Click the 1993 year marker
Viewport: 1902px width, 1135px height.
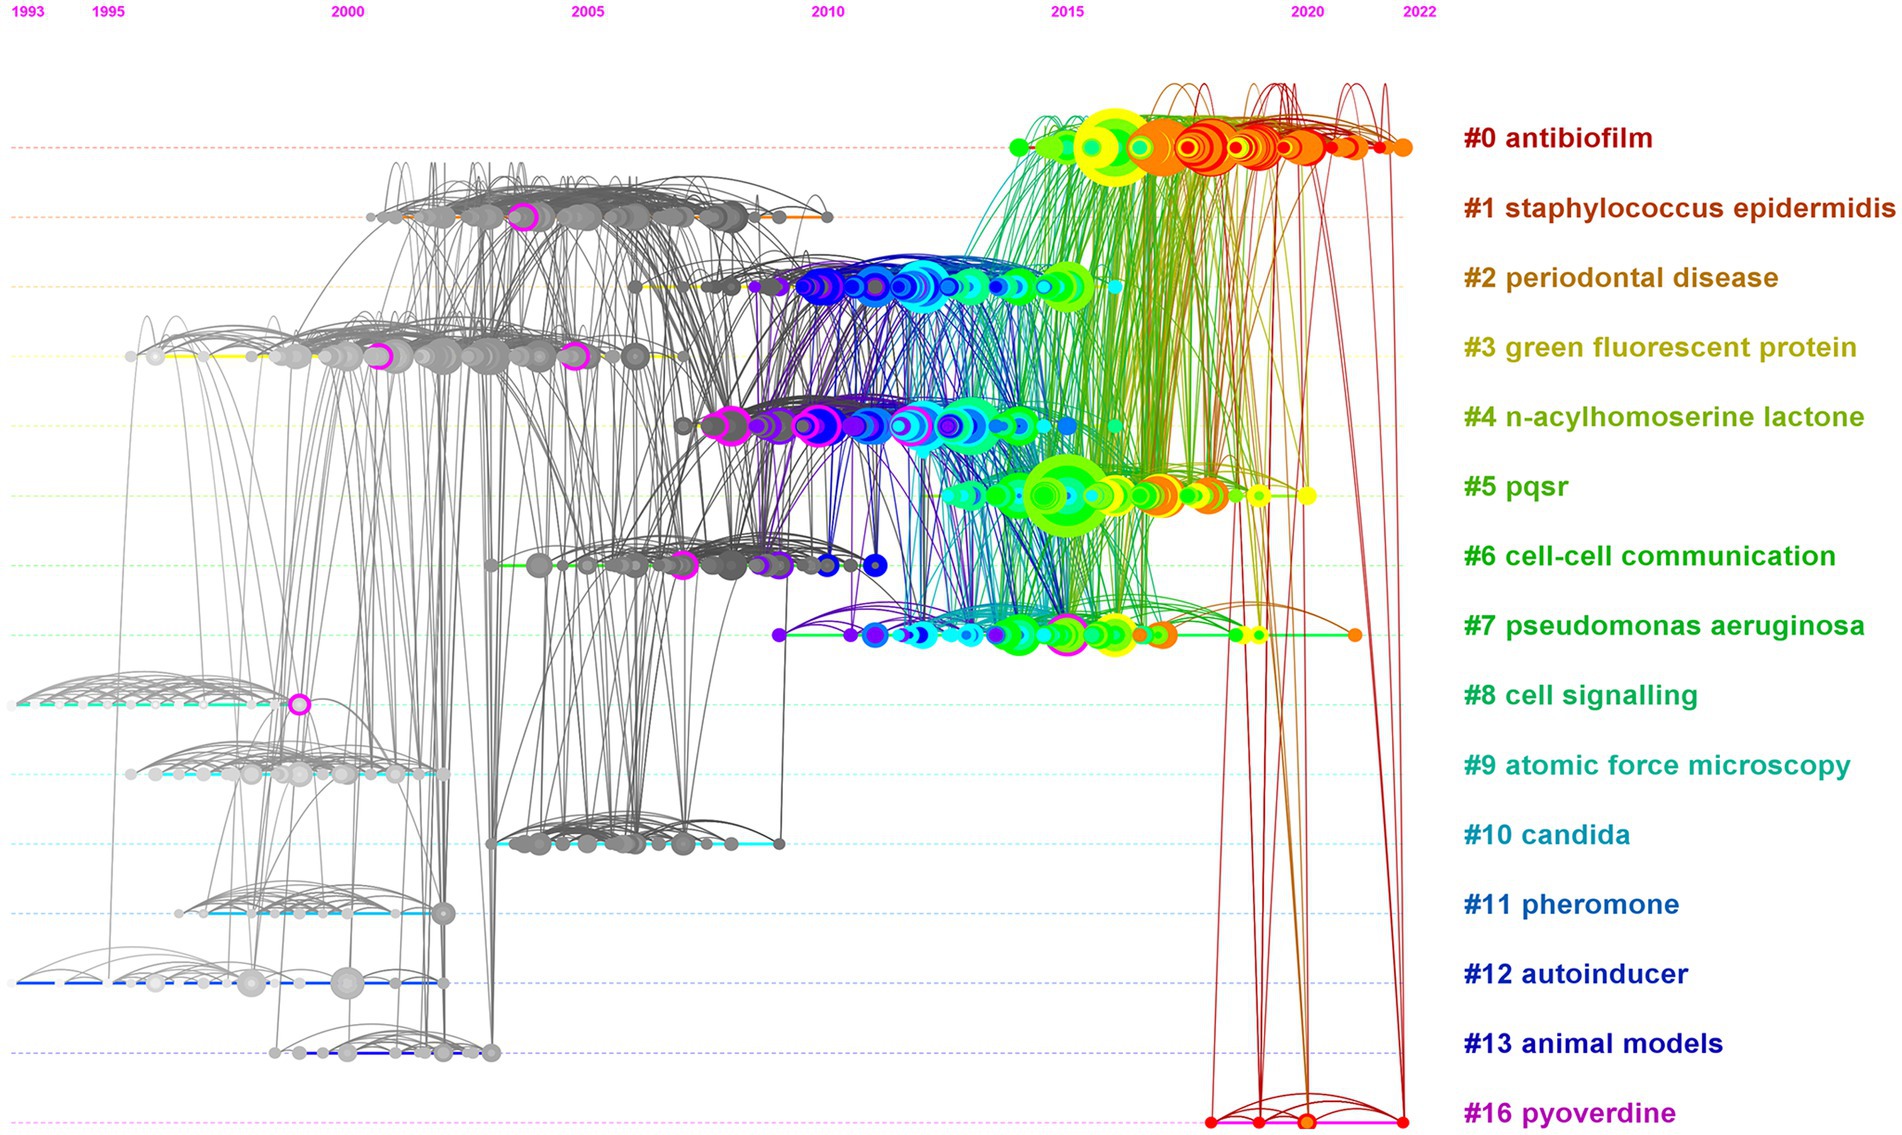pos(28,12)
